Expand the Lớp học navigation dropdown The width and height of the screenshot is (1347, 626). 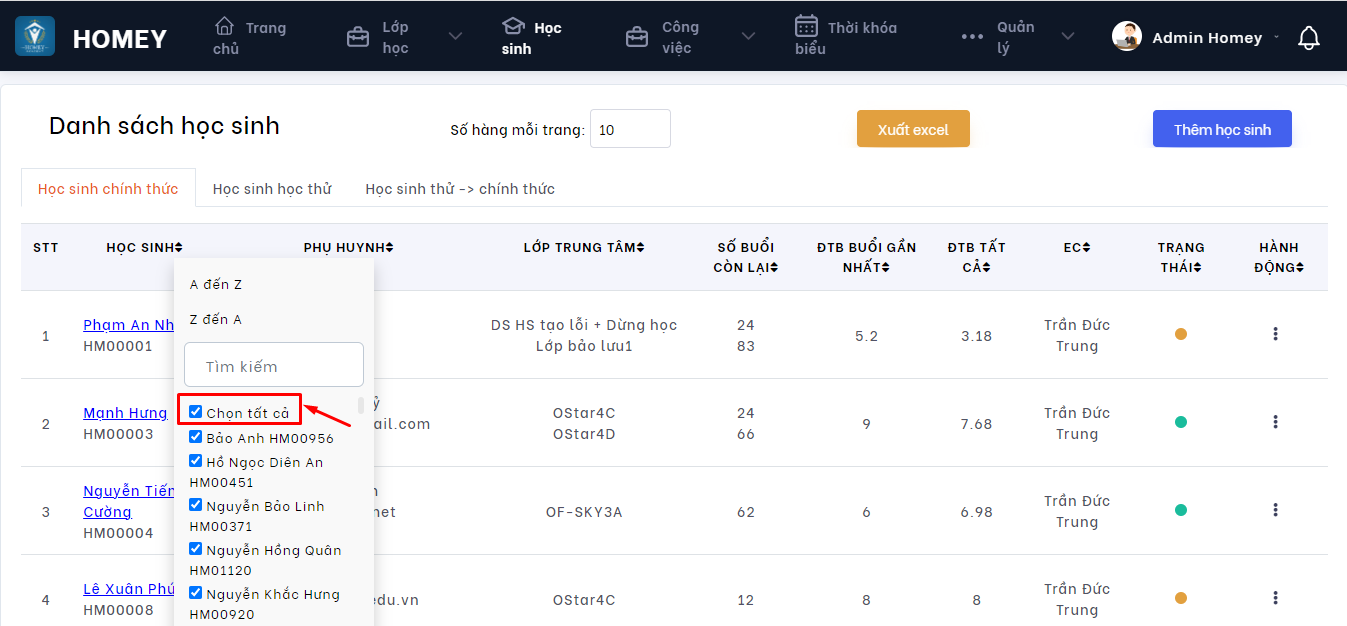[x=455, y=37]
